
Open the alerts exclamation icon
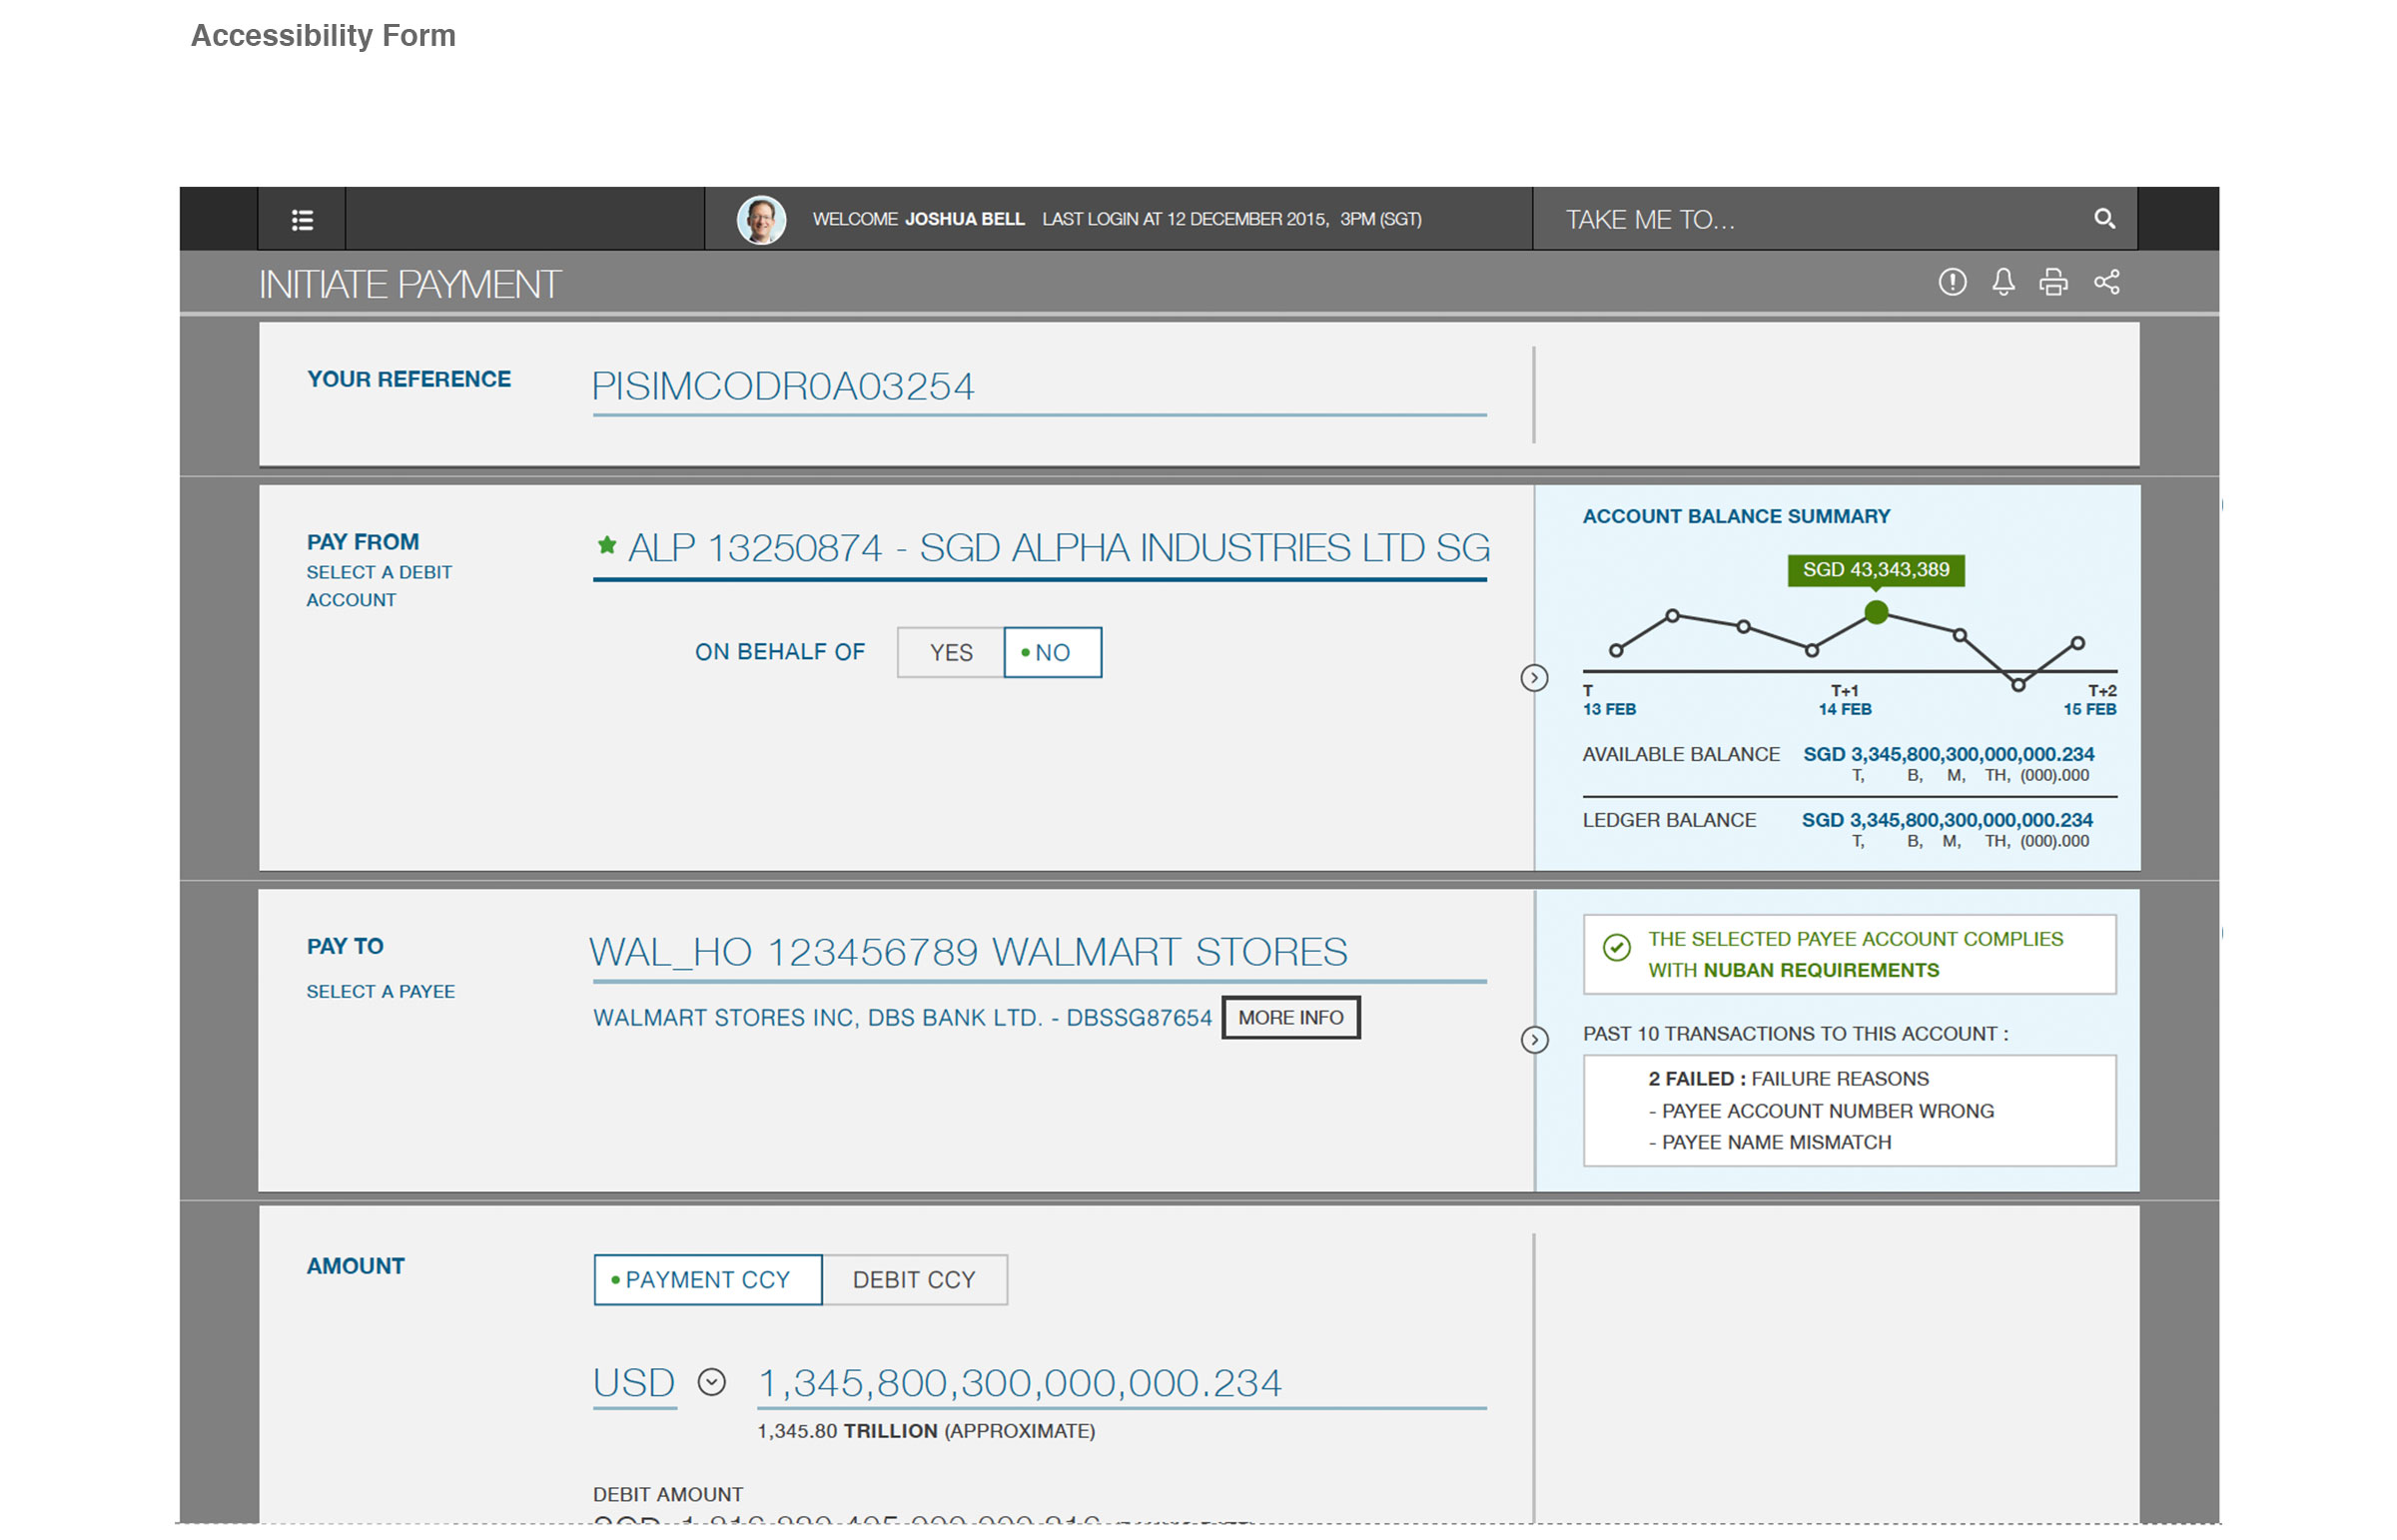[1951, 283]
